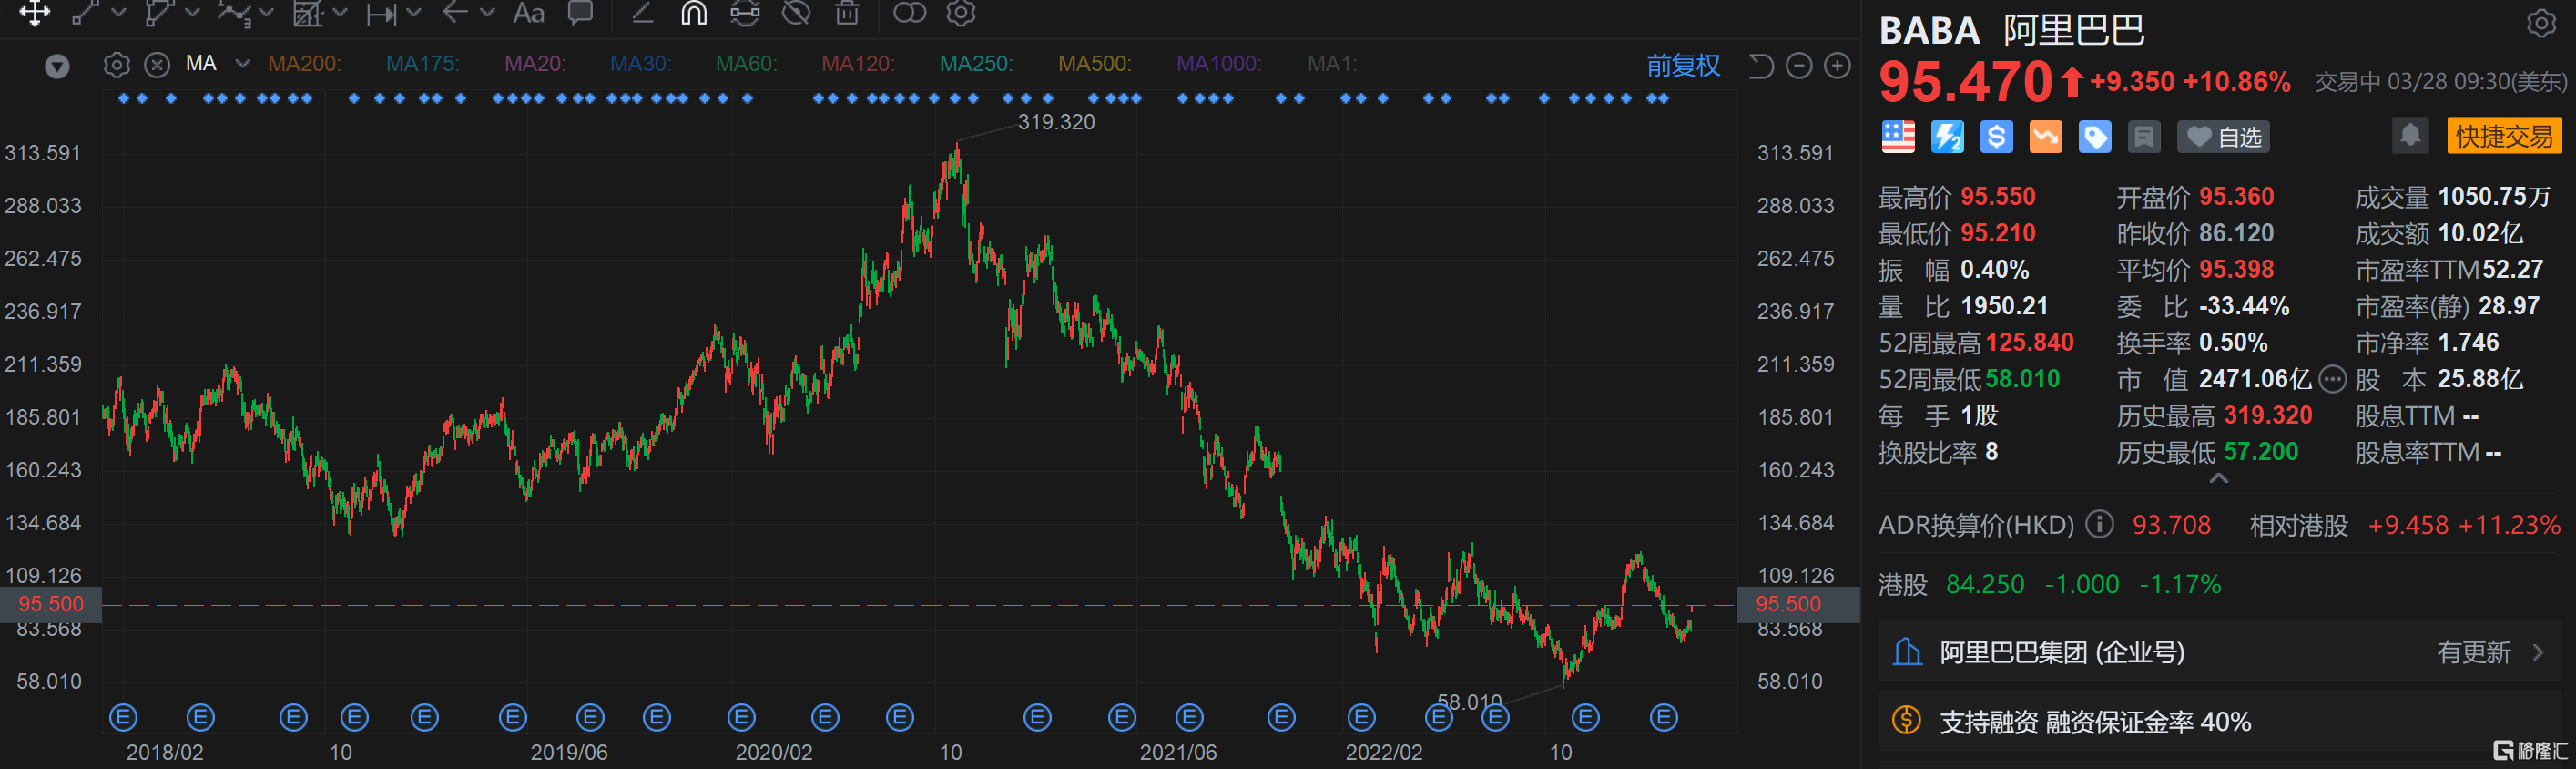Open 快捷交易 quick trade
The image size is (2576, 769).
[x=2504, y=136]
